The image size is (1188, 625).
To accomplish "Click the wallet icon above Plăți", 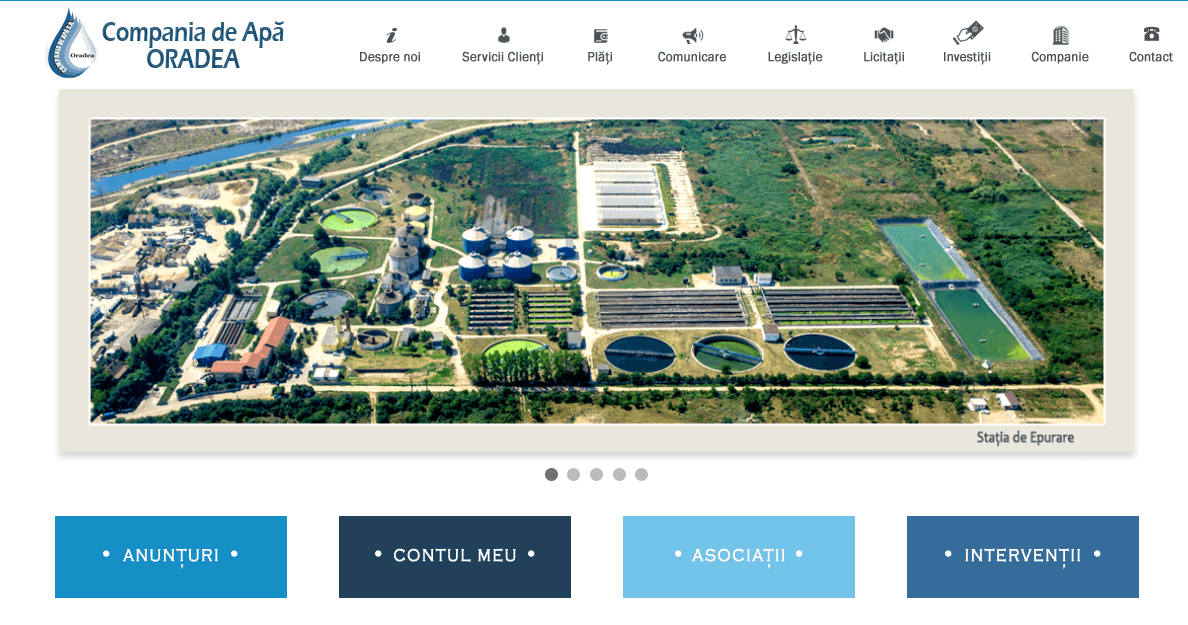I will click(x=600, y=35).
